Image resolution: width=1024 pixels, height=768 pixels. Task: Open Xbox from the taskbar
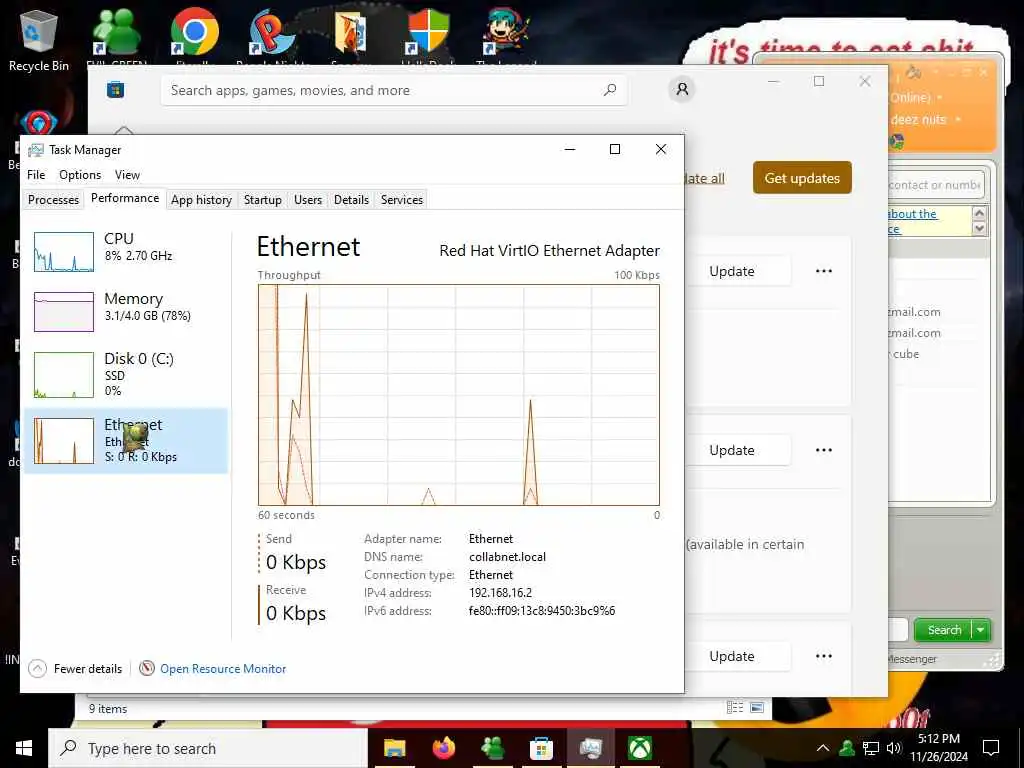click(639, 748)
